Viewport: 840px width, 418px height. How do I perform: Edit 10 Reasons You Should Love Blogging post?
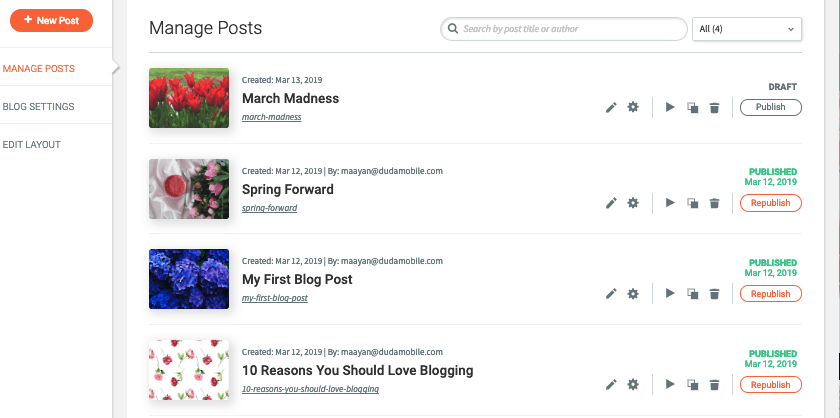[611, 384]
